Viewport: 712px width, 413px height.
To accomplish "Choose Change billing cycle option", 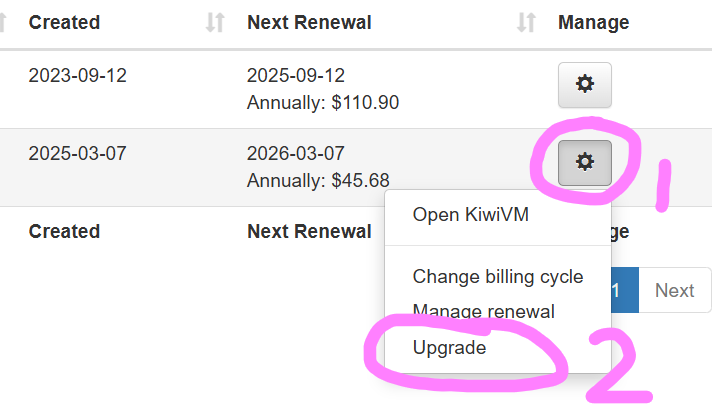I will click(498, 276).
